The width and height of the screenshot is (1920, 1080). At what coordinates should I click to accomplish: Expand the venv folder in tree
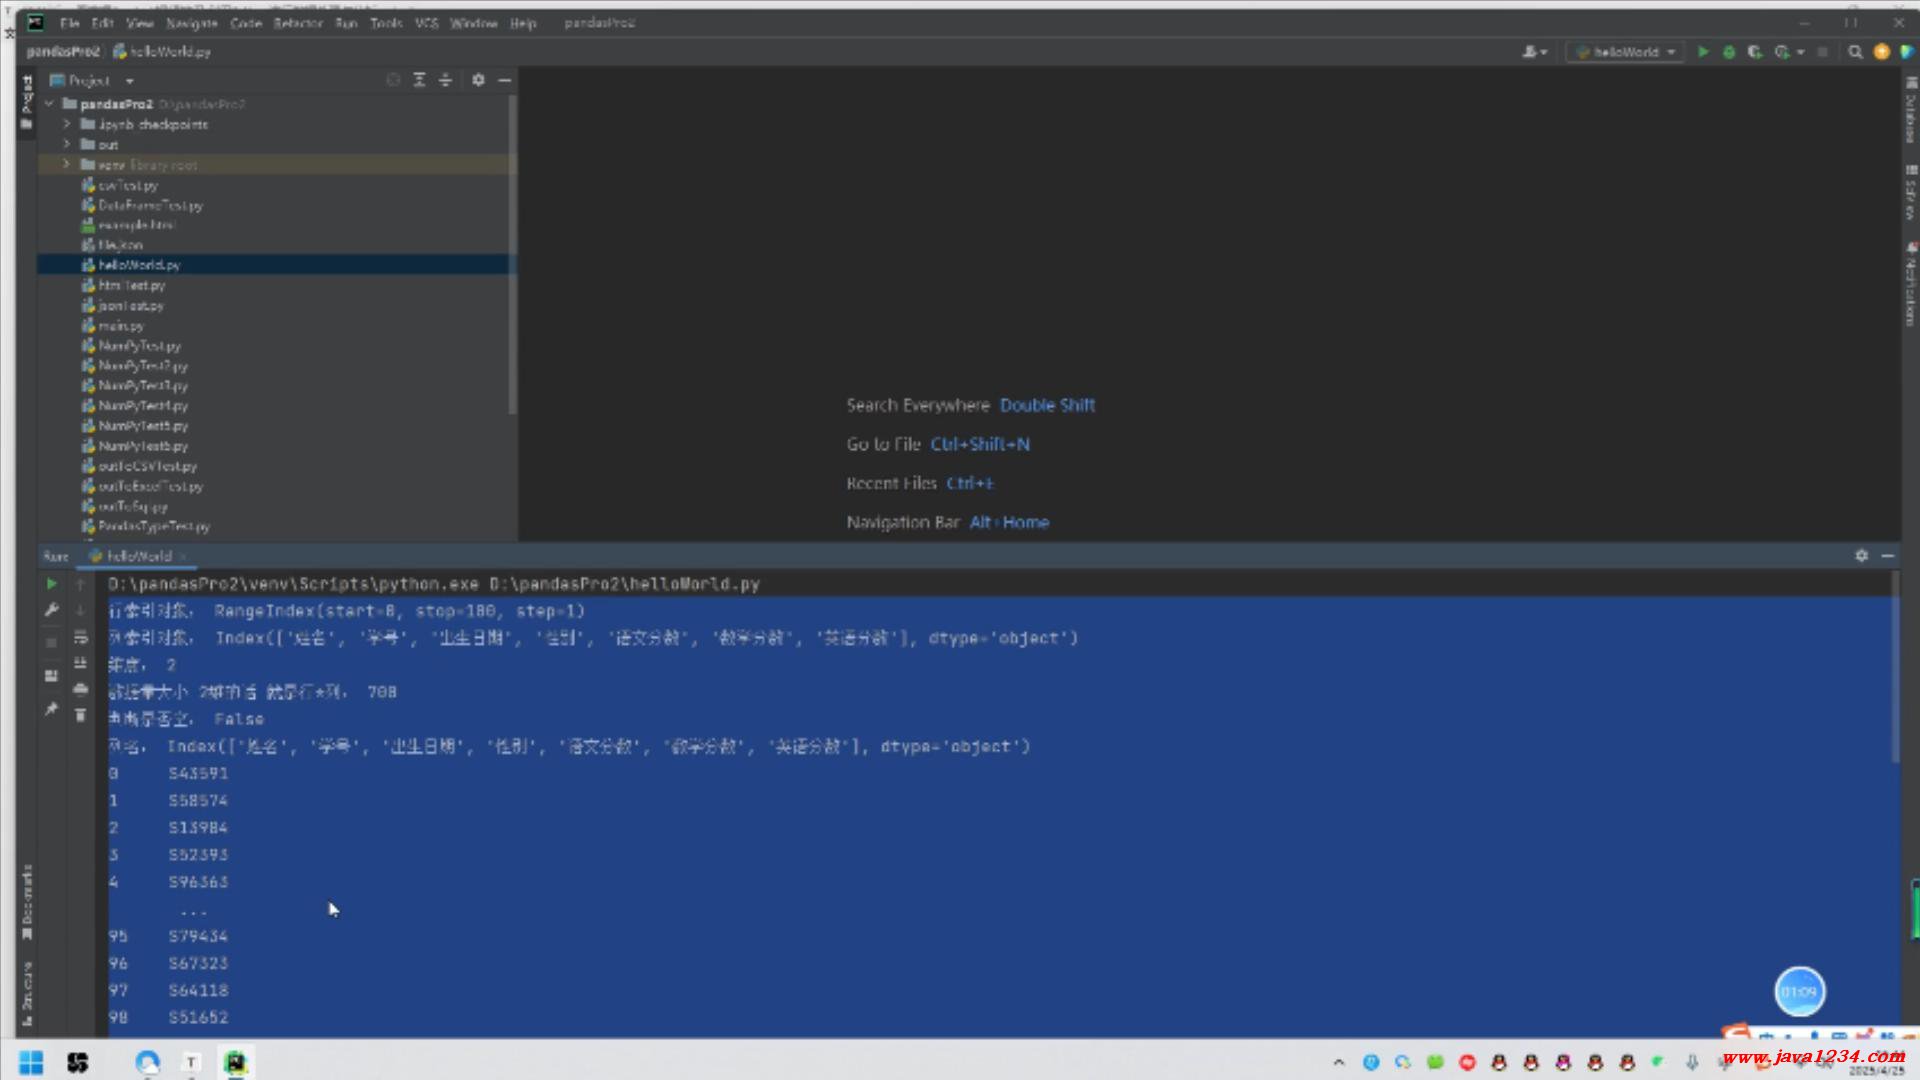tap(67, 164)
